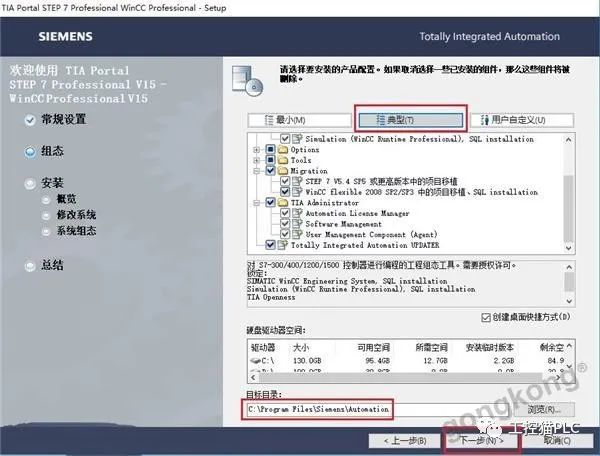
Task: Click the Migration folder icon
Action: (282, 171)
